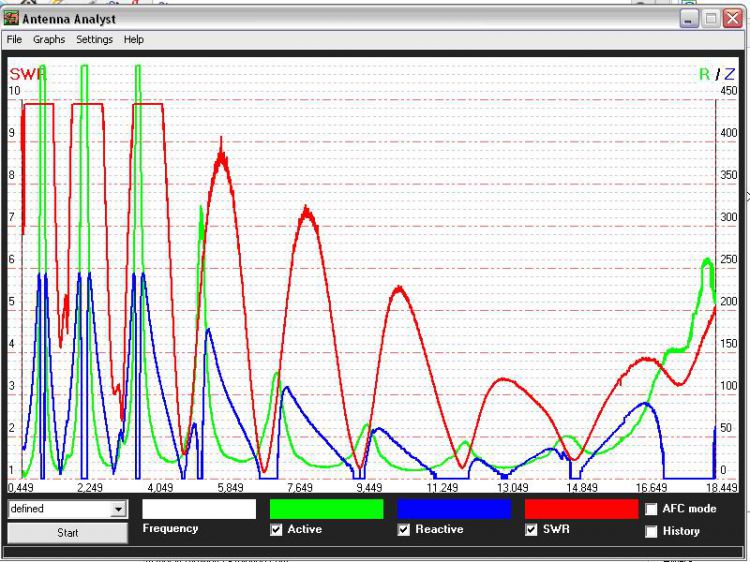Click the Start button
This screenshot has height=562, width=750.
tap(67, 532)
